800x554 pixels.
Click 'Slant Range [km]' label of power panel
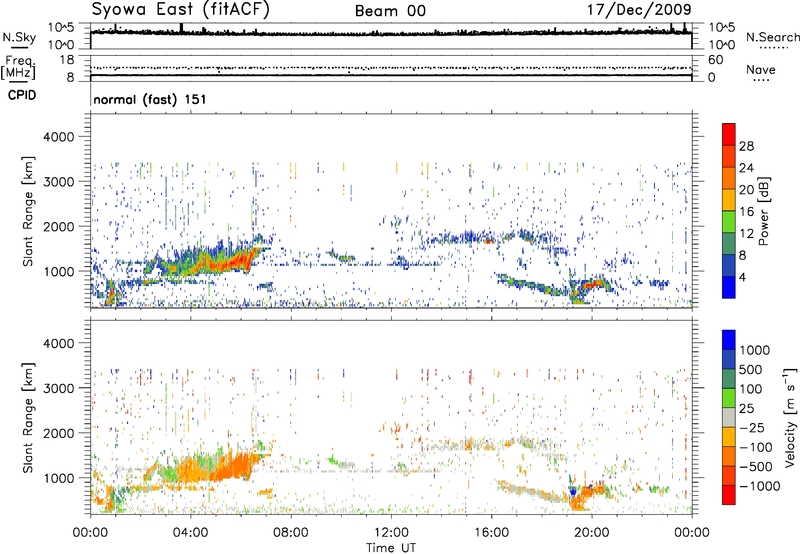coord(28,211)
